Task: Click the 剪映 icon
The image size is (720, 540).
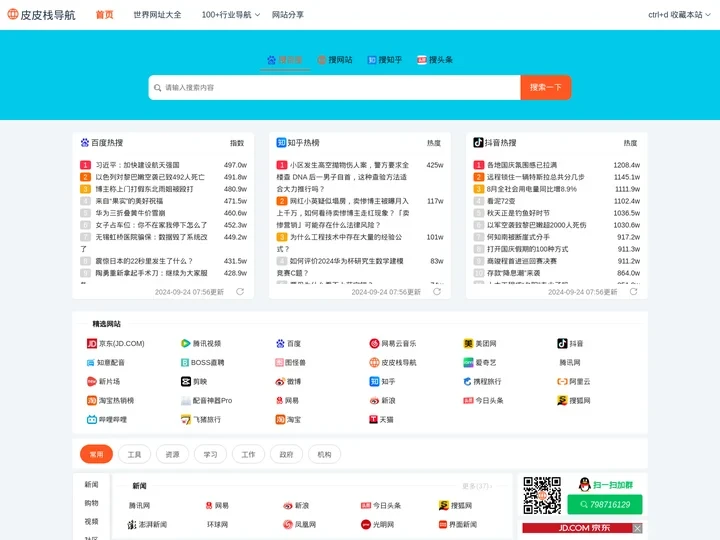Action: point(186,382)
